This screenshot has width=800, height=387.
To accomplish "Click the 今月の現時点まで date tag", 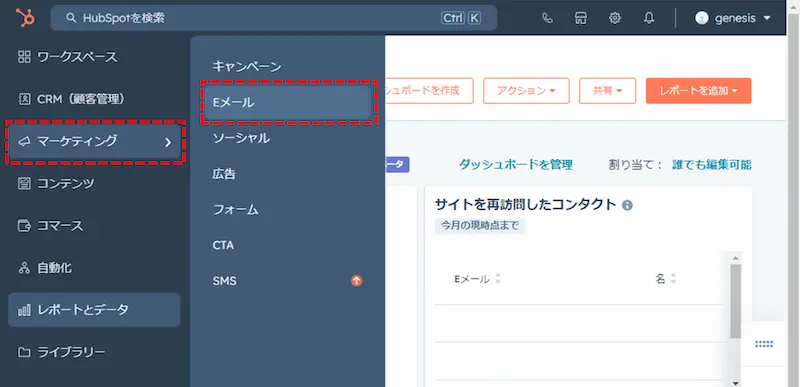I will (x=480, y=225).
